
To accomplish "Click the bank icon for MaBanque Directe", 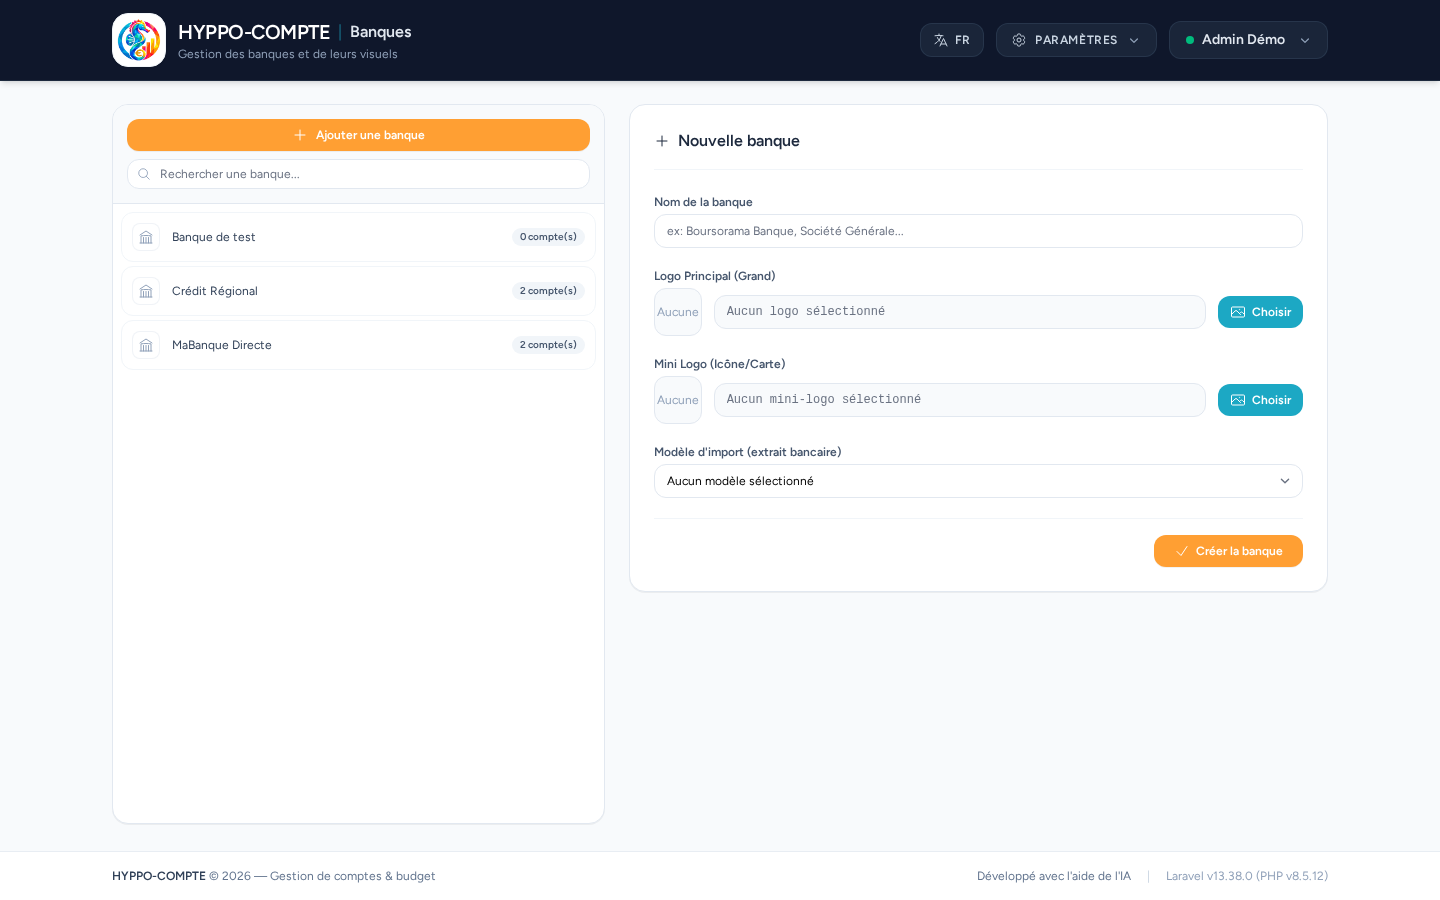I will (146, 345).
